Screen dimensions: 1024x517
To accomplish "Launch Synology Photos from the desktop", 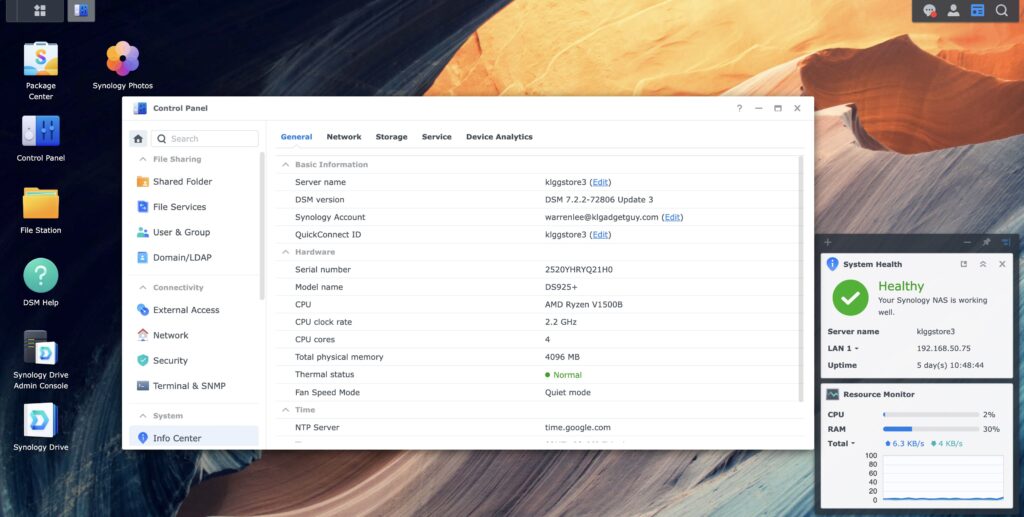I will [x=122, y=59].
